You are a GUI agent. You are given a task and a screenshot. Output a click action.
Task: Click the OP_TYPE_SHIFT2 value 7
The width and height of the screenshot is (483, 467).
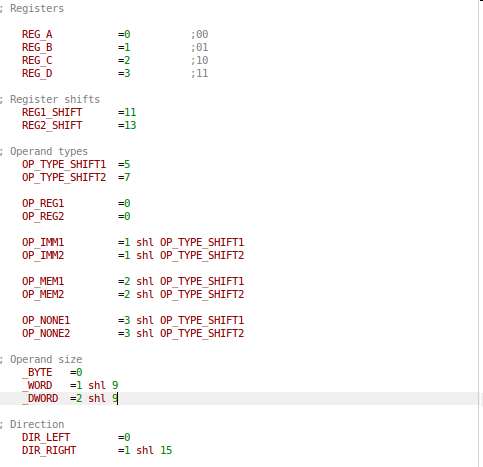pos(127,177)
